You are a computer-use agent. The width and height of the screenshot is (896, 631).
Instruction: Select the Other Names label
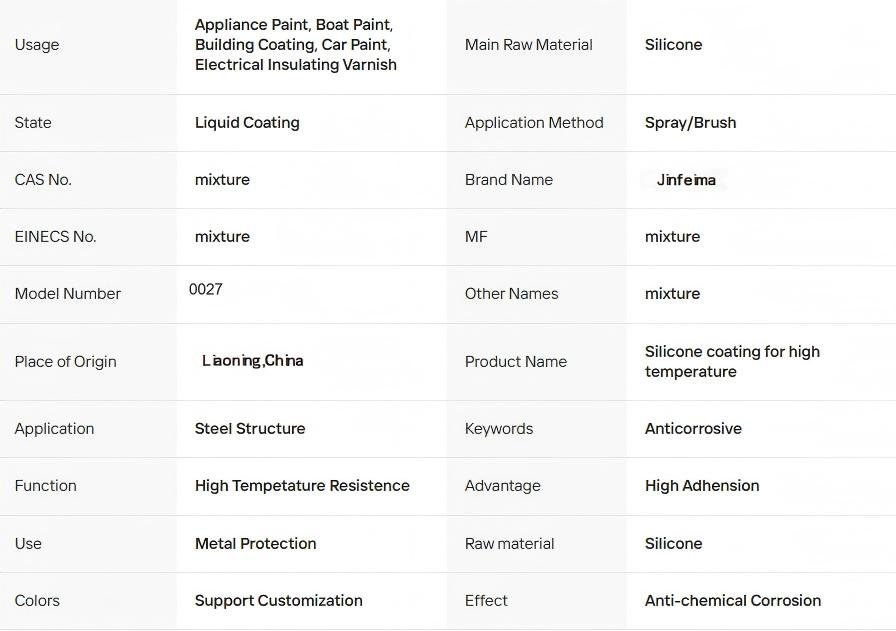click(511, 294)
